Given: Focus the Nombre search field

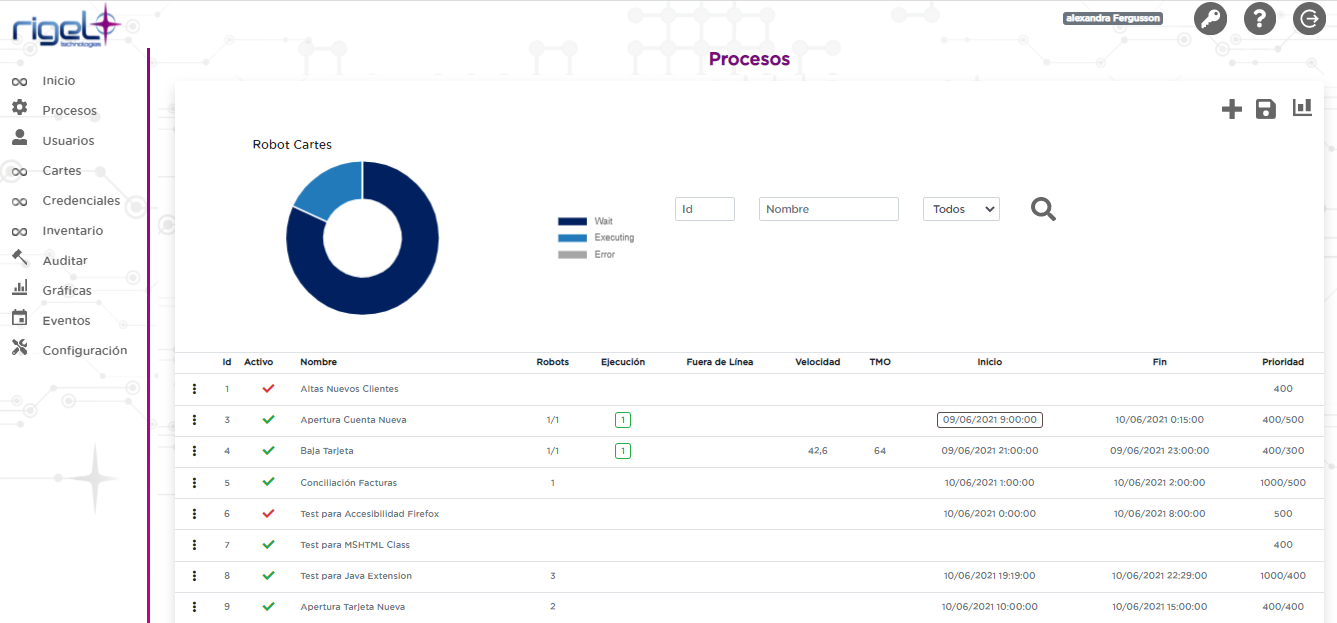Looking at the screenshot, I should tap(828, 209).
